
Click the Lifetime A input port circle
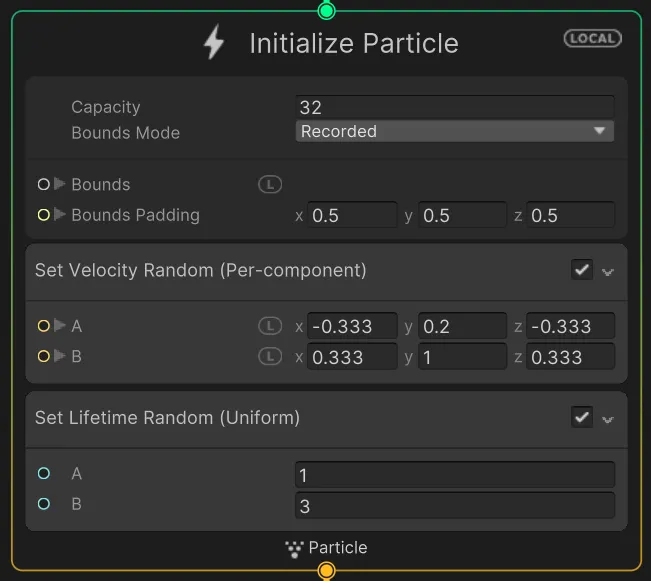pos(43,473)
